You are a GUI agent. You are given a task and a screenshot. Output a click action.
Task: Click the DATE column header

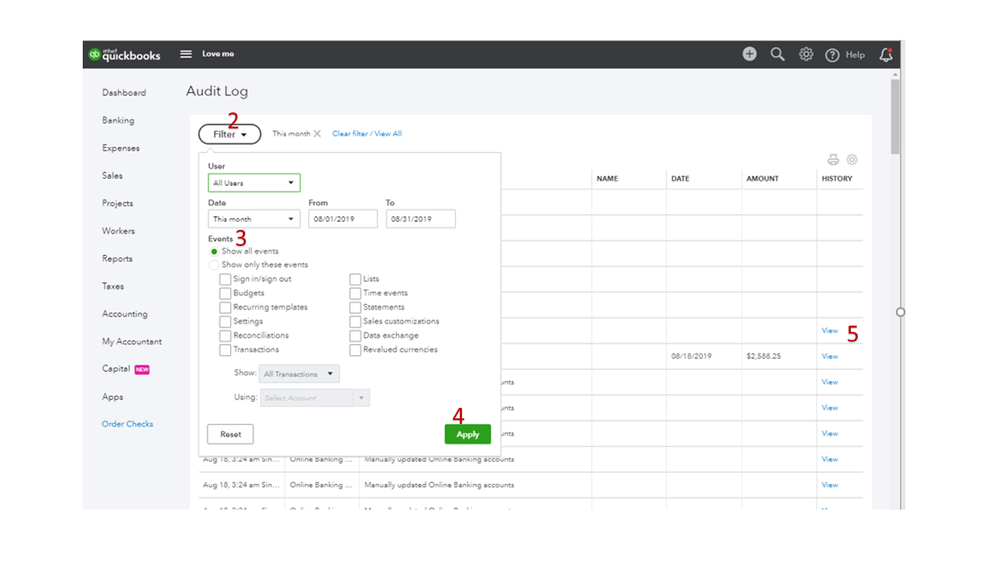point(680,179)
